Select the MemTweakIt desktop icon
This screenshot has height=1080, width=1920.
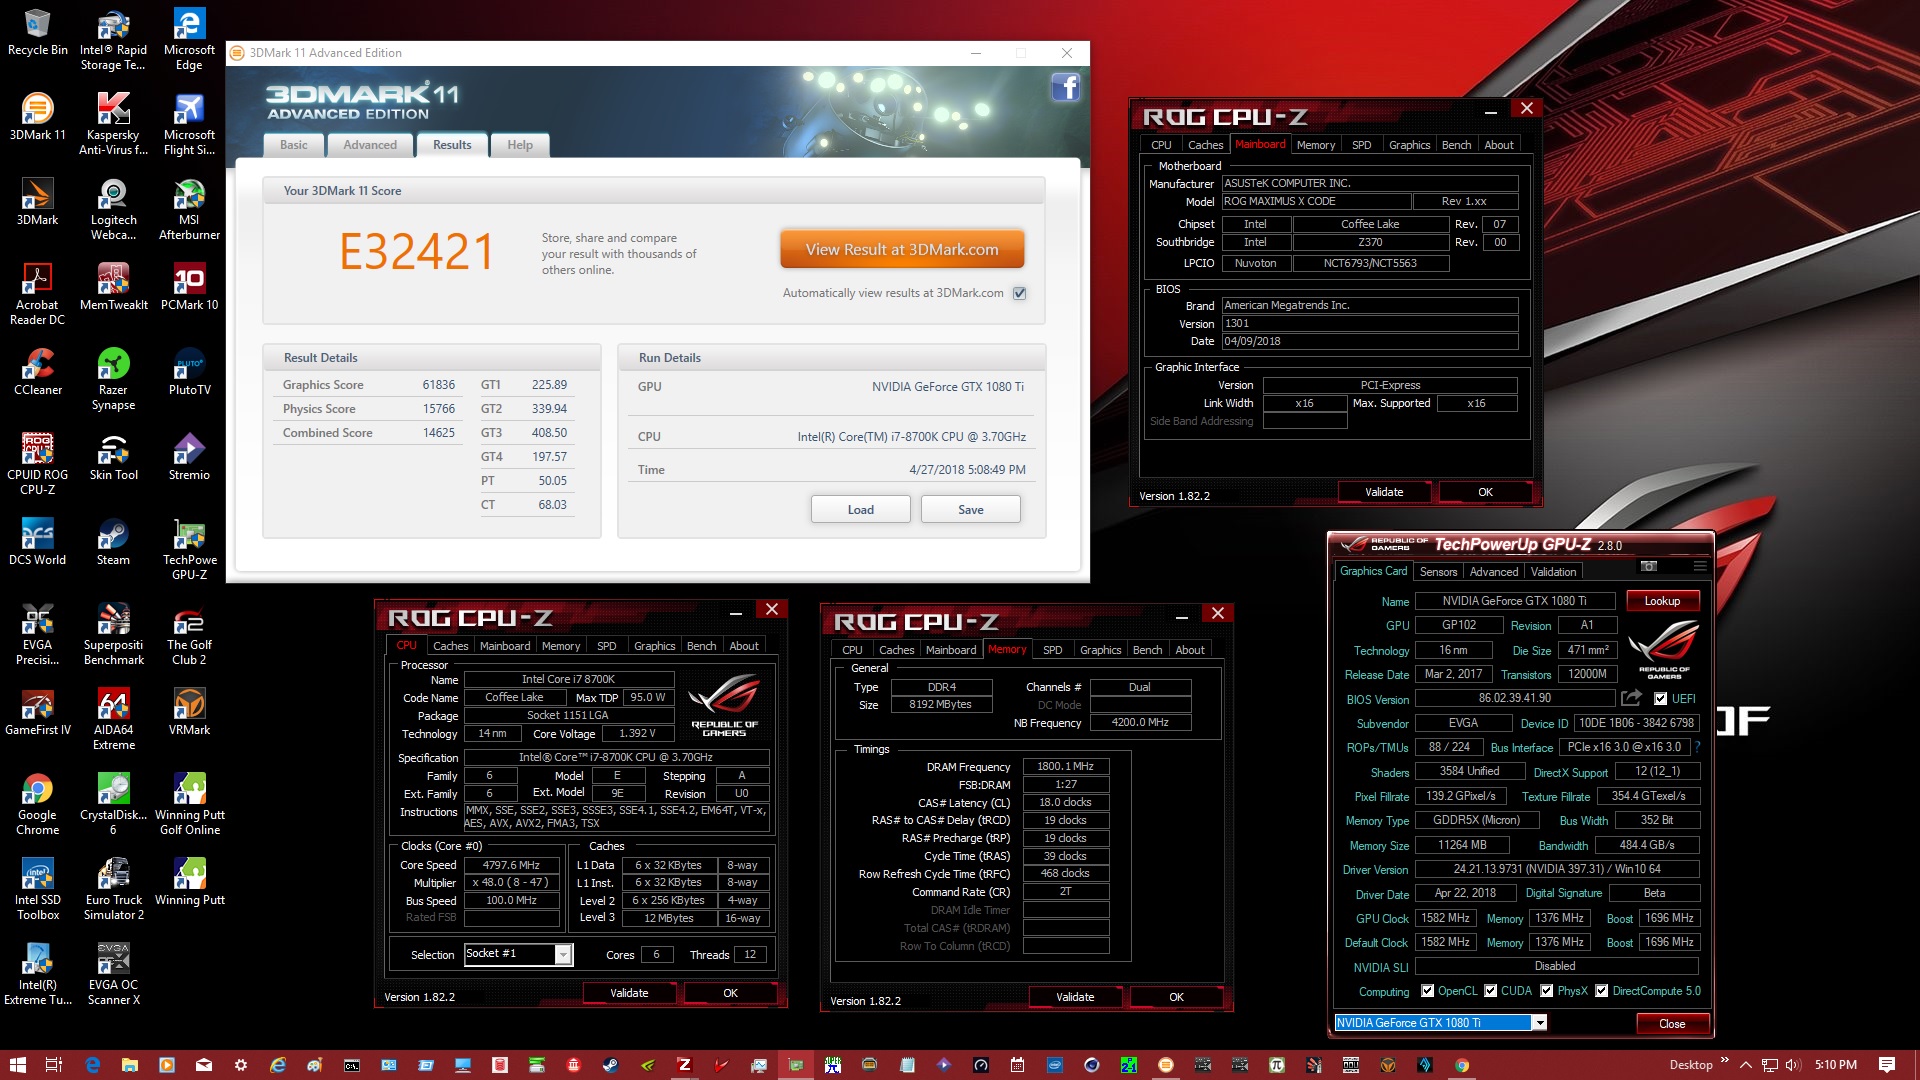(113, 287)
